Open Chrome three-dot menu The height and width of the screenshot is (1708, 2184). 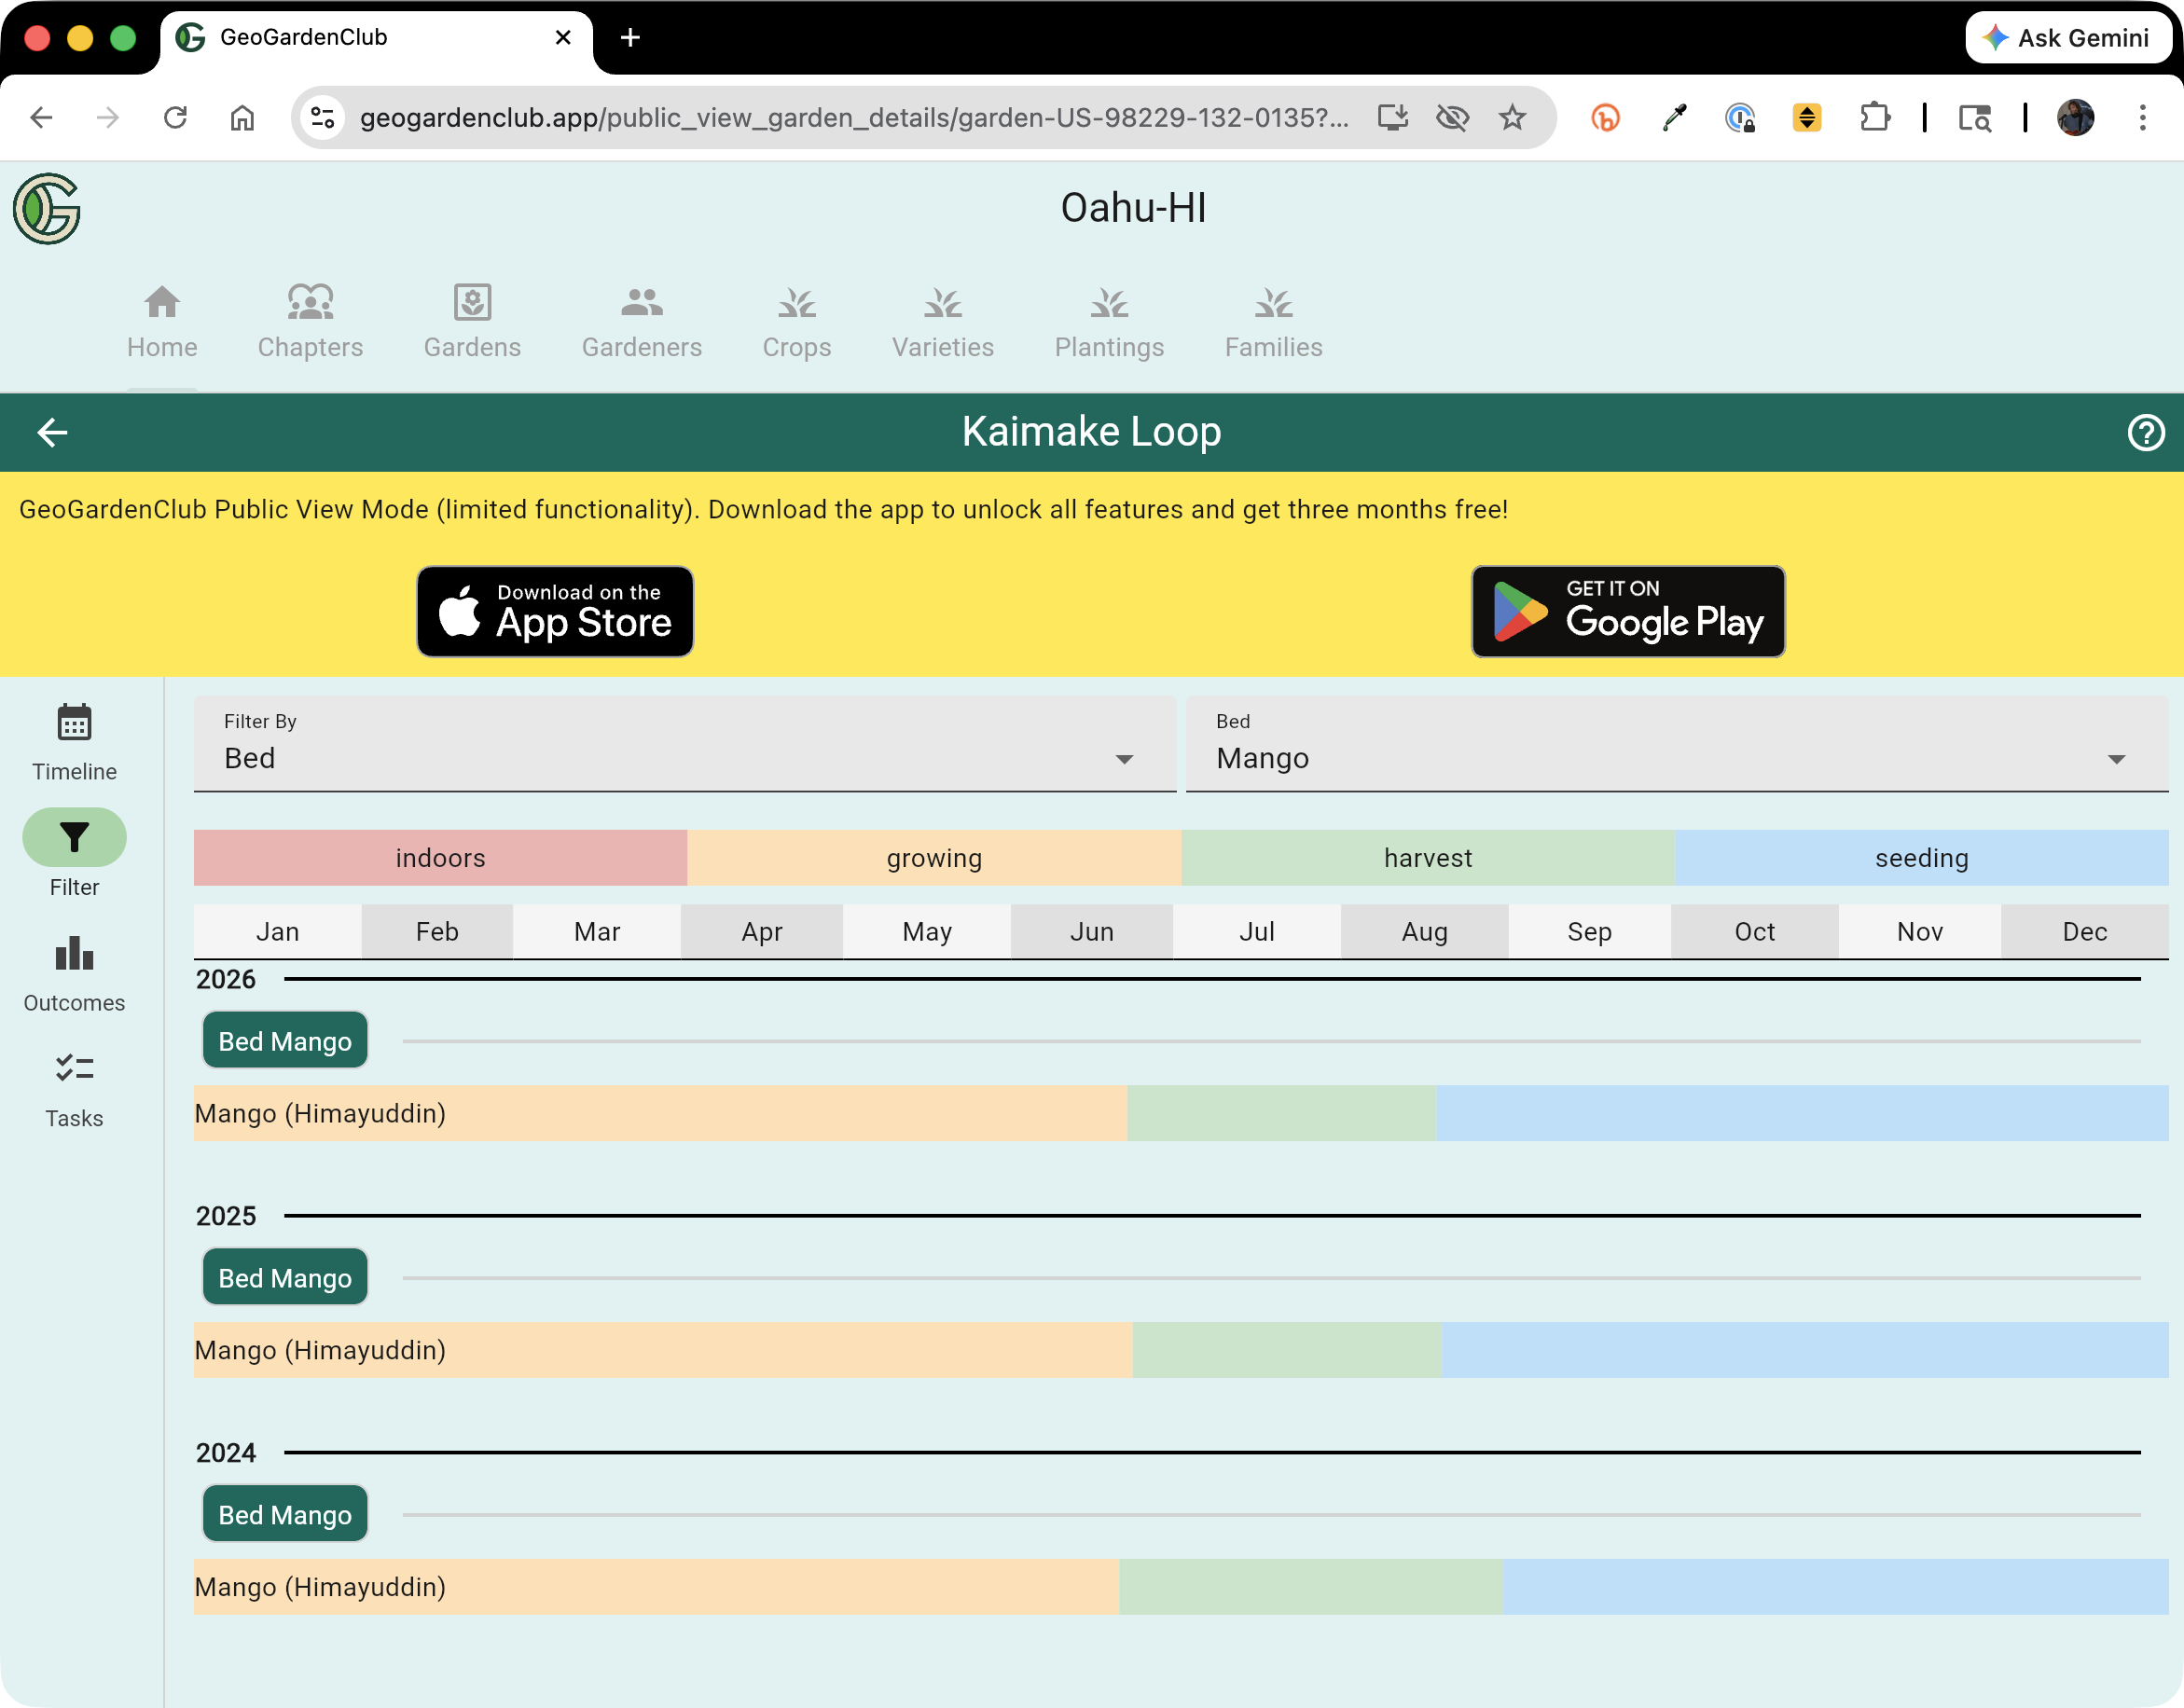coord(2142,118)
